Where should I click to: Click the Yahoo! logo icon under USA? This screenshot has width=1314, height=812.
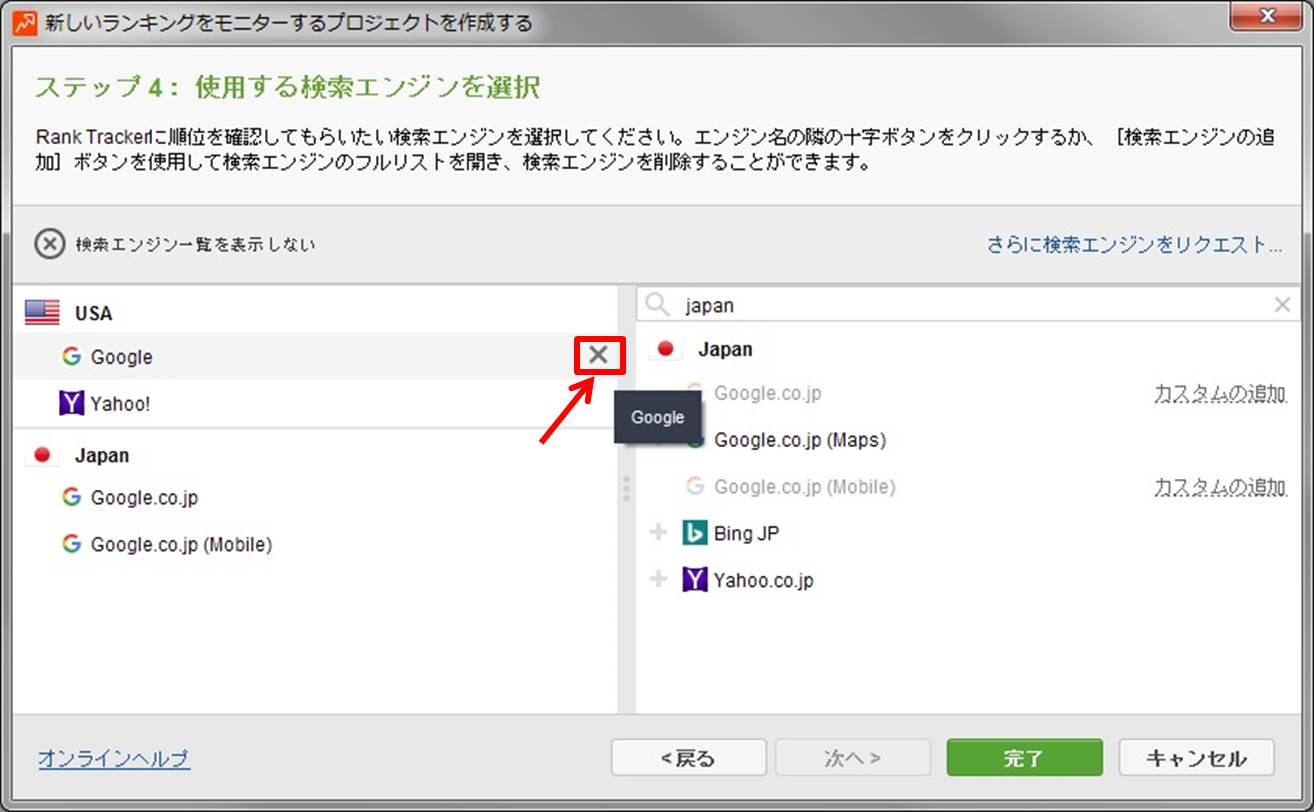tap(72, 403)
